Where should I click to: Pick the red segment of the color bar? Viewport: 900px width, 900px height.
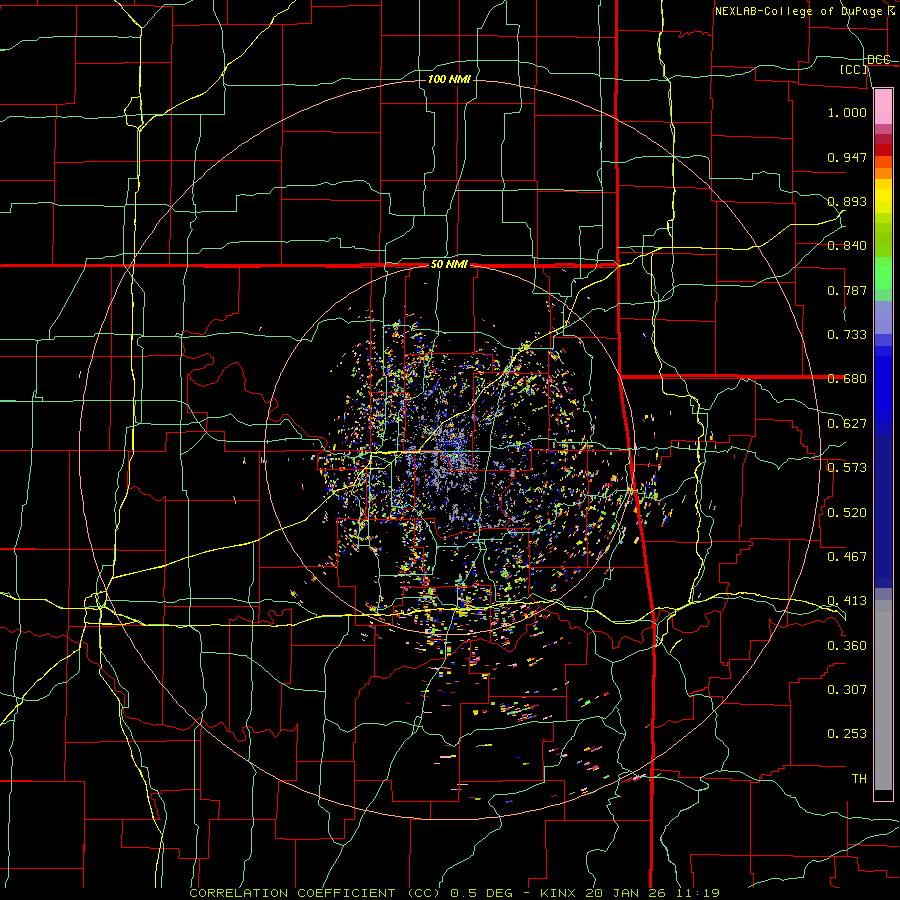[883, 149]
